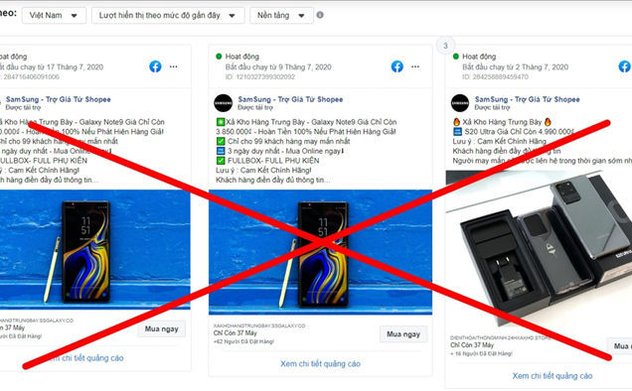Click Mua ngay on the 9 Tháng 7 ad
Image resolution: width=632 pixels, height=391 pixels.
[403, 334]
